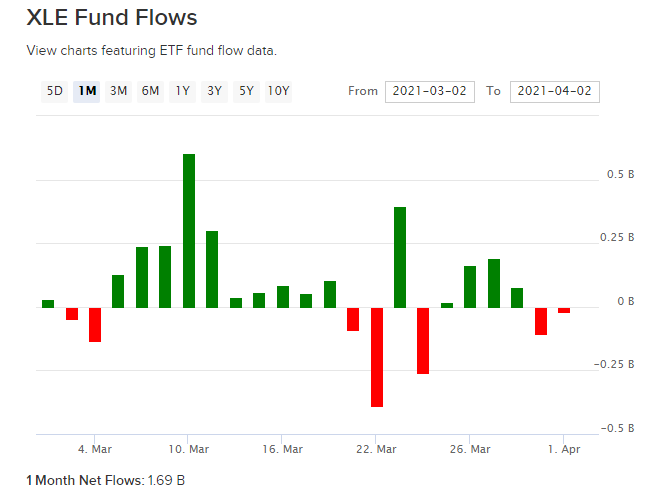This screenshot has width=664, height=495.
Task: Display the 10Y fund flows
Action: (x=278, y=91)
